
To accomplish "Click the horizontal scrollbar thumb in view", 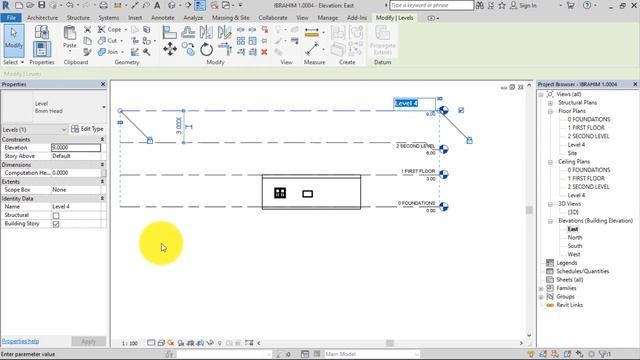I will click(x=390, y=343).
